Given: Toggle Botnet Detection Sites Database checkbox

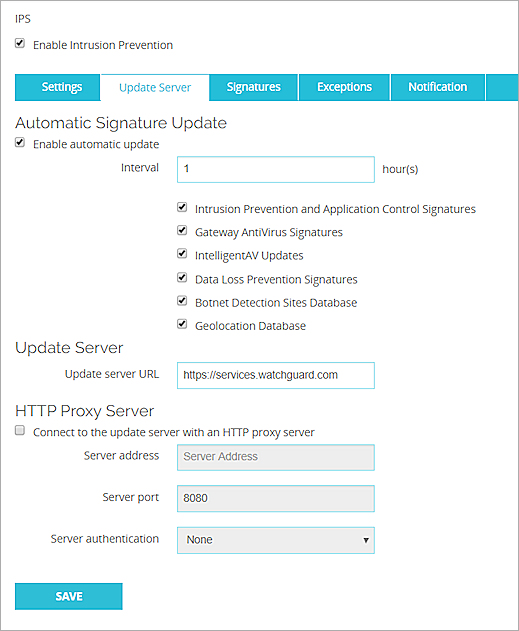Looking at the screenshot, I should point(182,301).
